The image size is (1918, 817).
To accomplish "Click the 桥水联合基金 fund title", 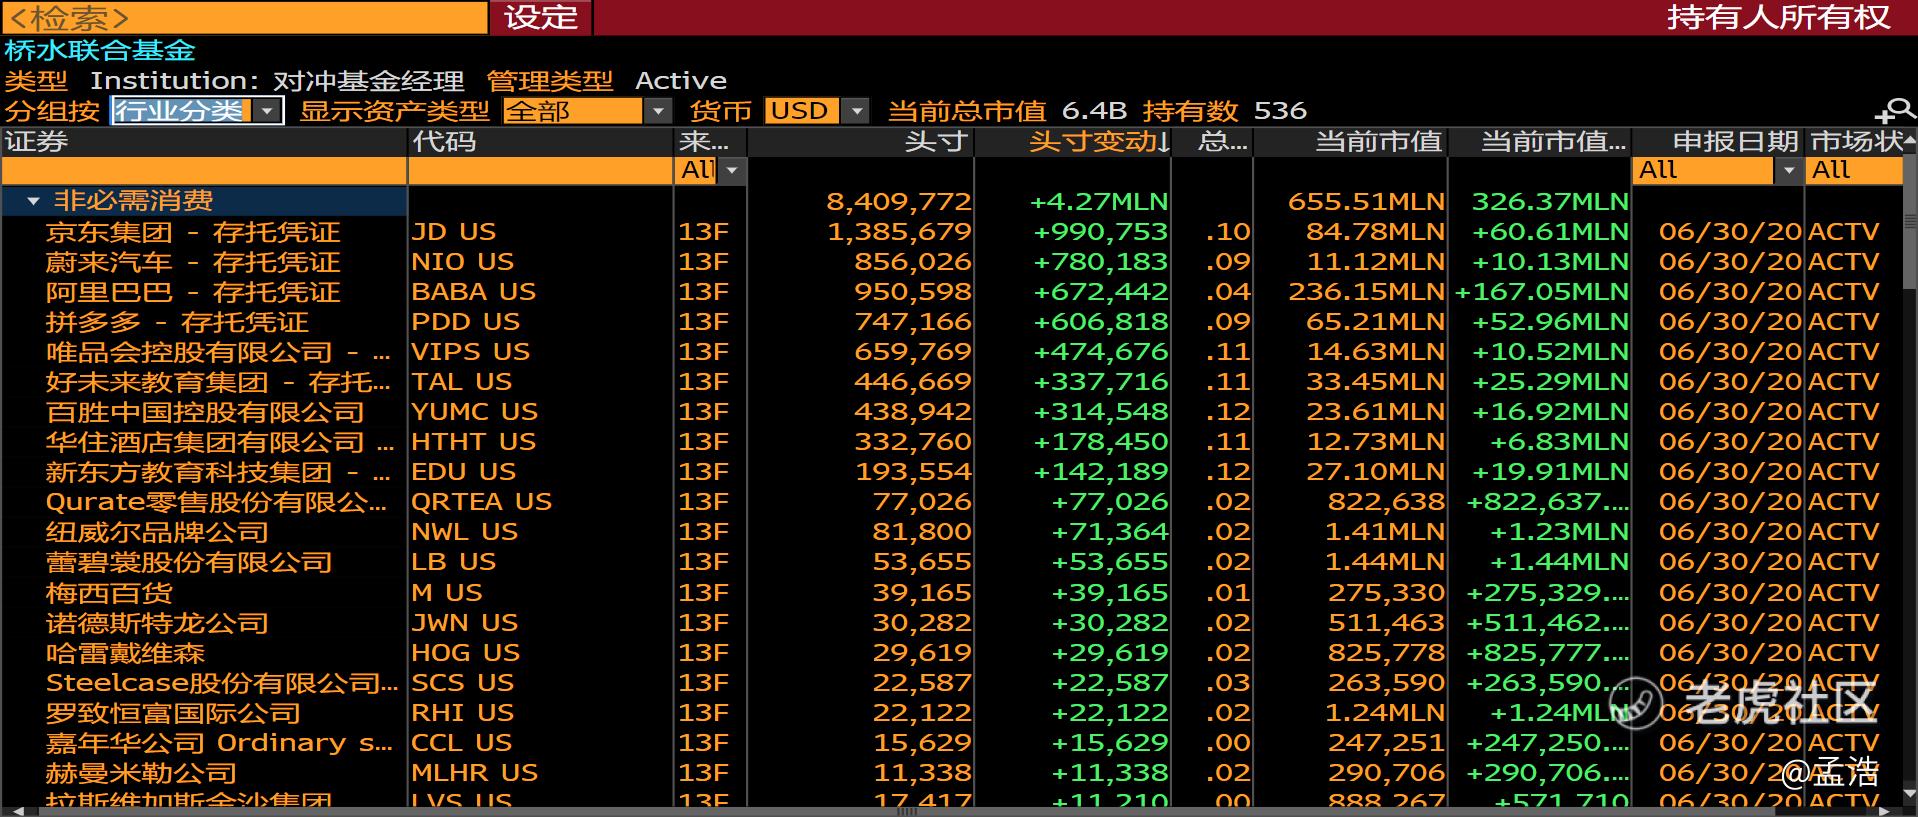I will point(100,50).
